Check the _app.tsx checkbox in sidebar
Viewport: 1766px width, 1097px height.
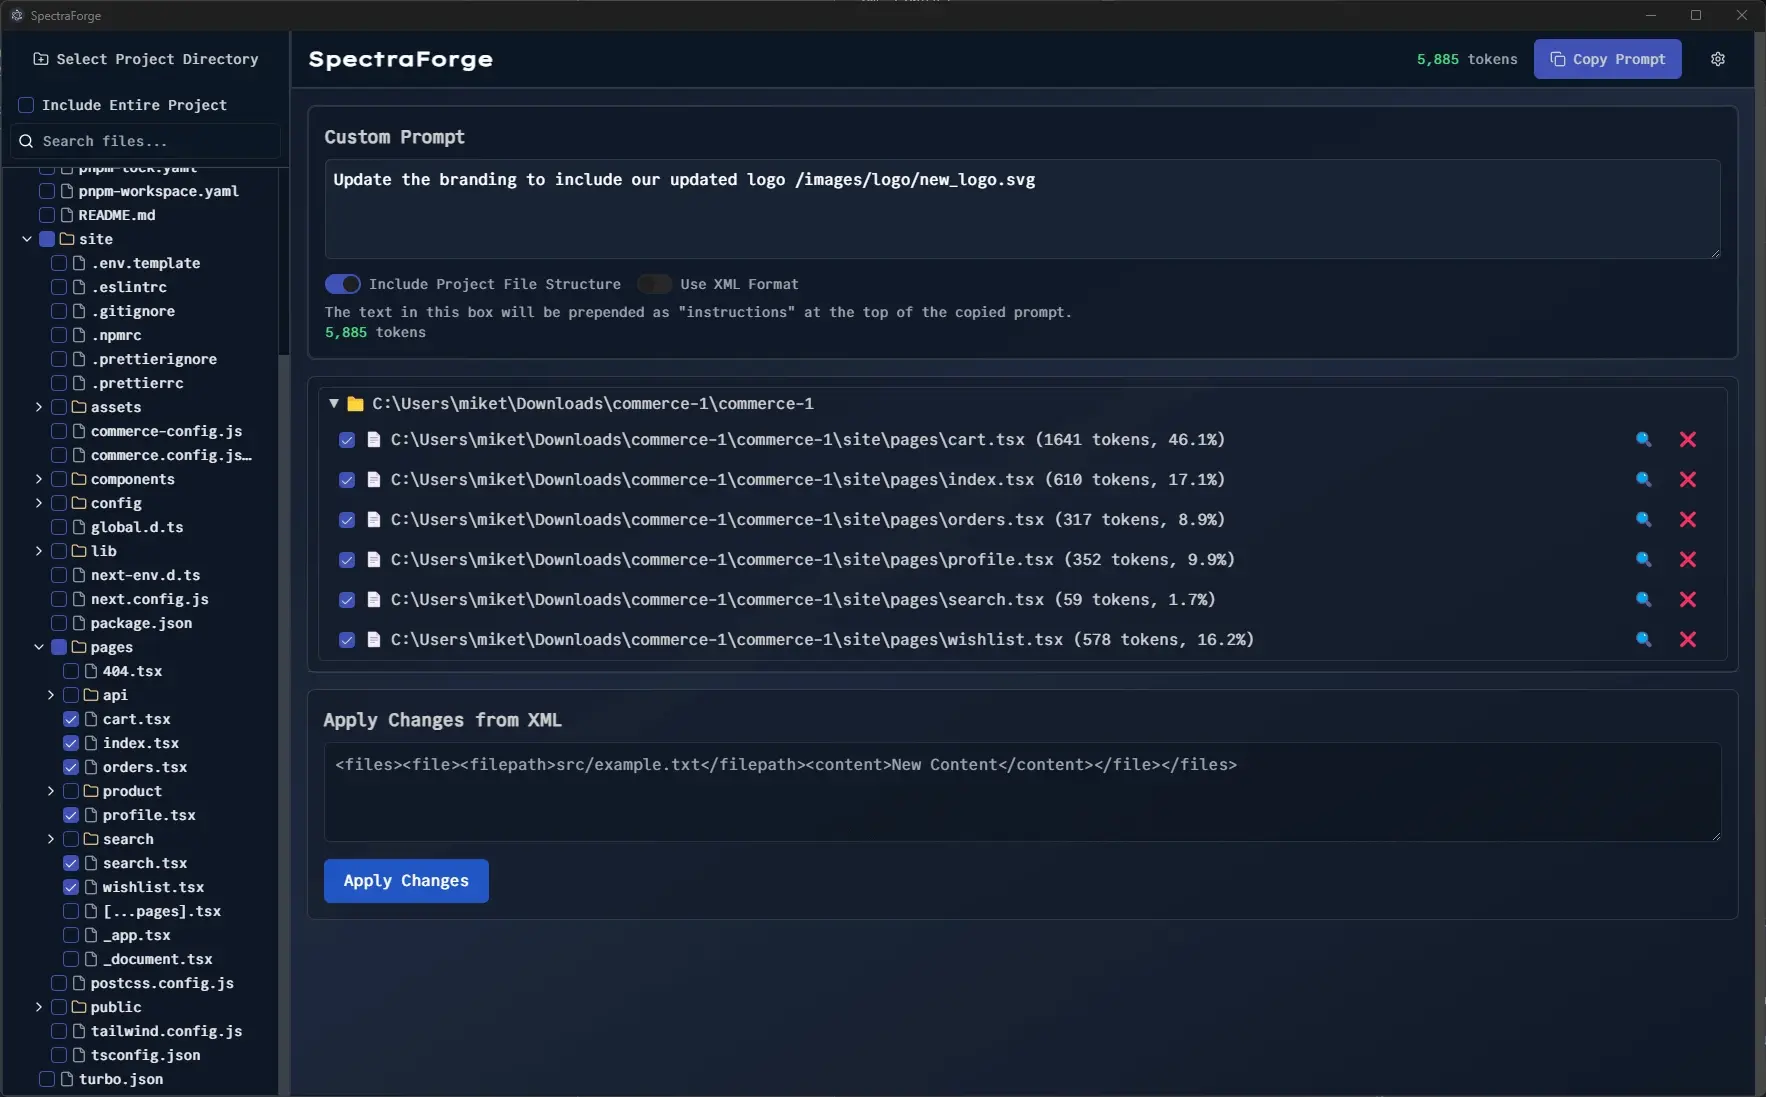(x=71, y=935)
